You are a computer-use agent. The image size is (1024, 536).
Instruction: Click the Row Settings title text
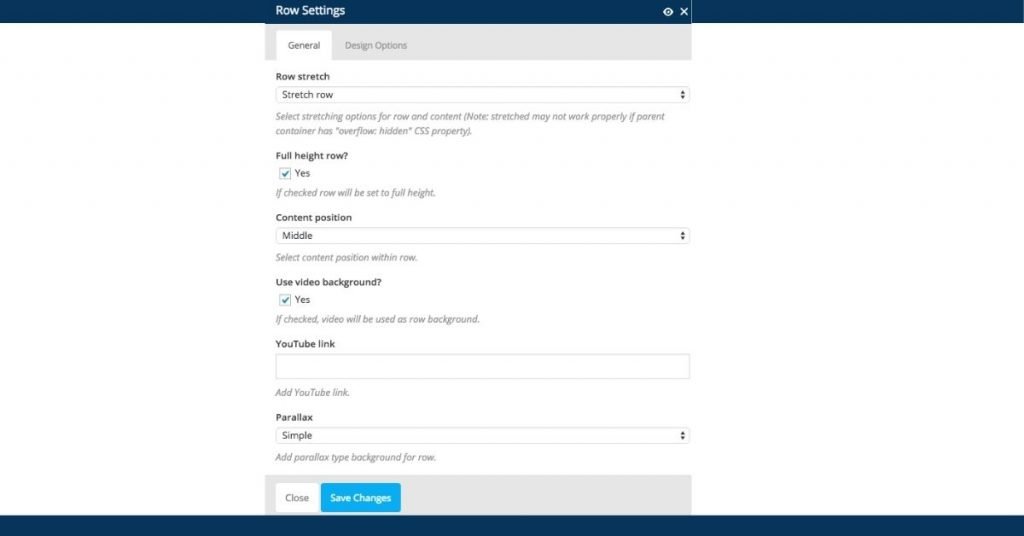click(310, 10)
